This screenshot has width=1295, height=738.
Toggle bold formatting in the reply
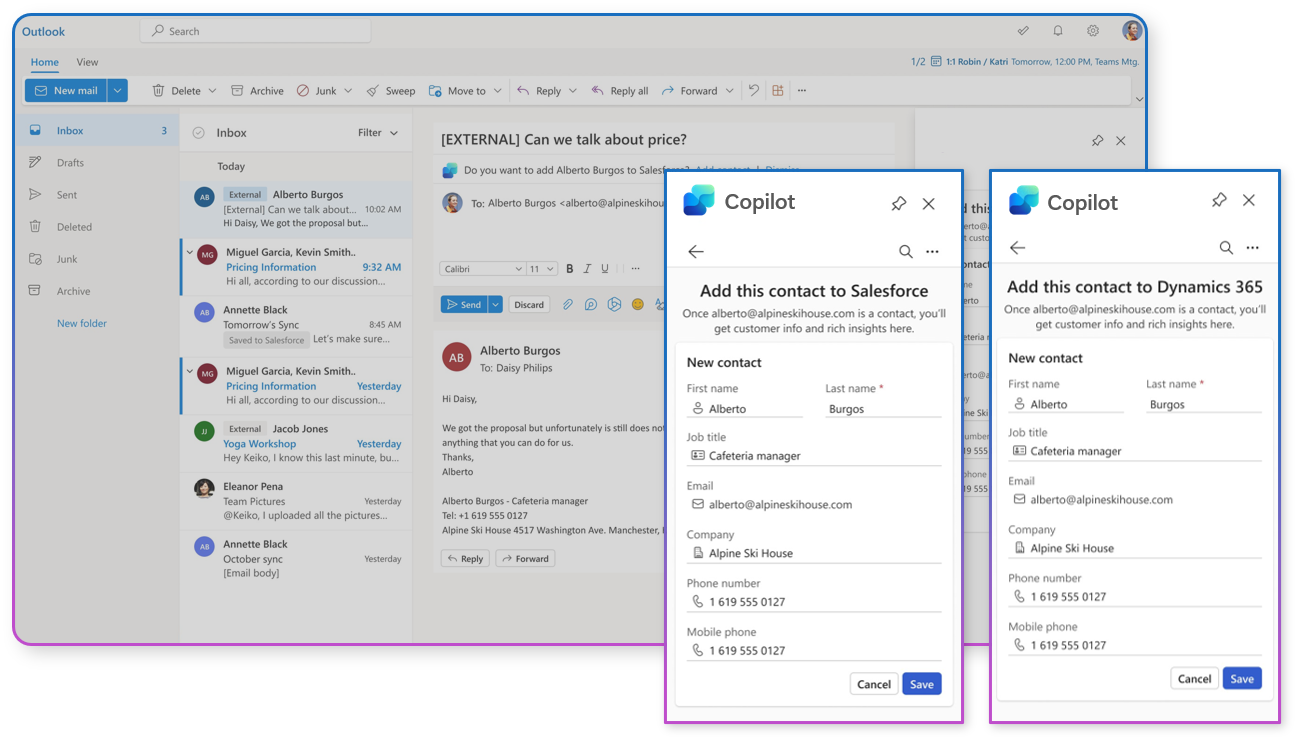[569, 268]
